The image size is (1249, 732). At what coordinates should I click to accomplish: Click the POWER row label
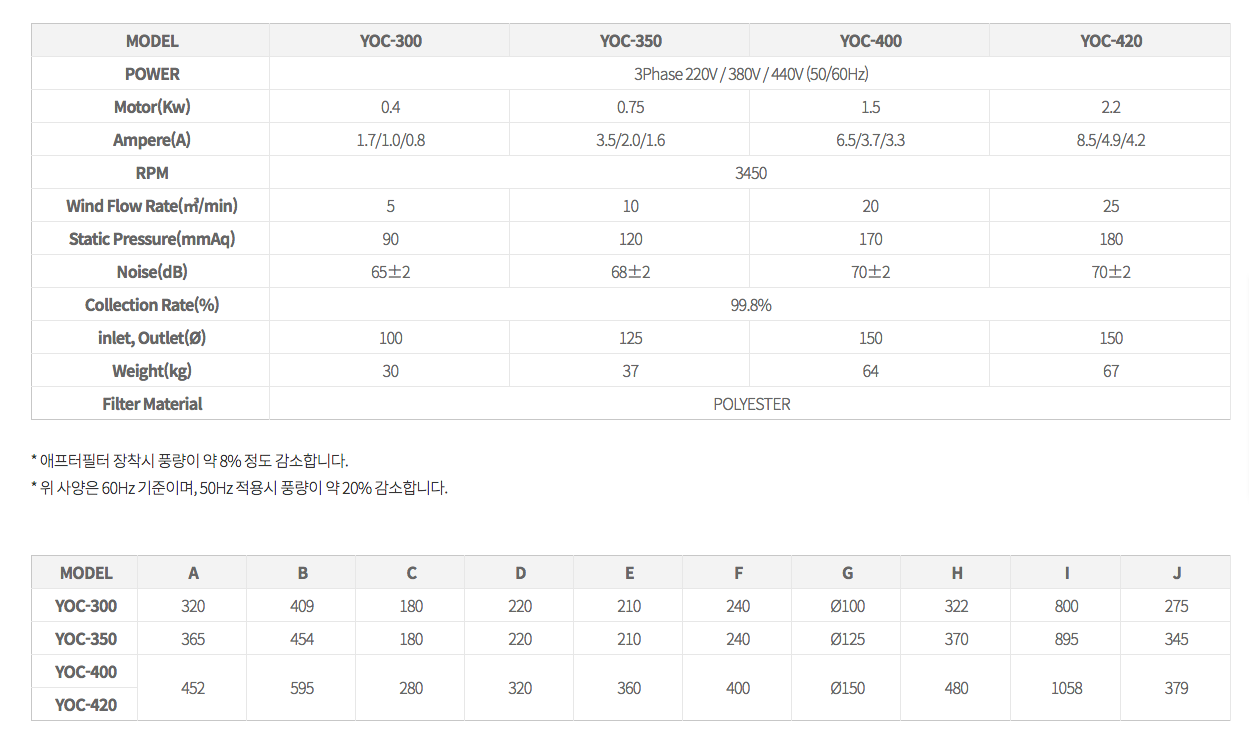tap(152, 74)
